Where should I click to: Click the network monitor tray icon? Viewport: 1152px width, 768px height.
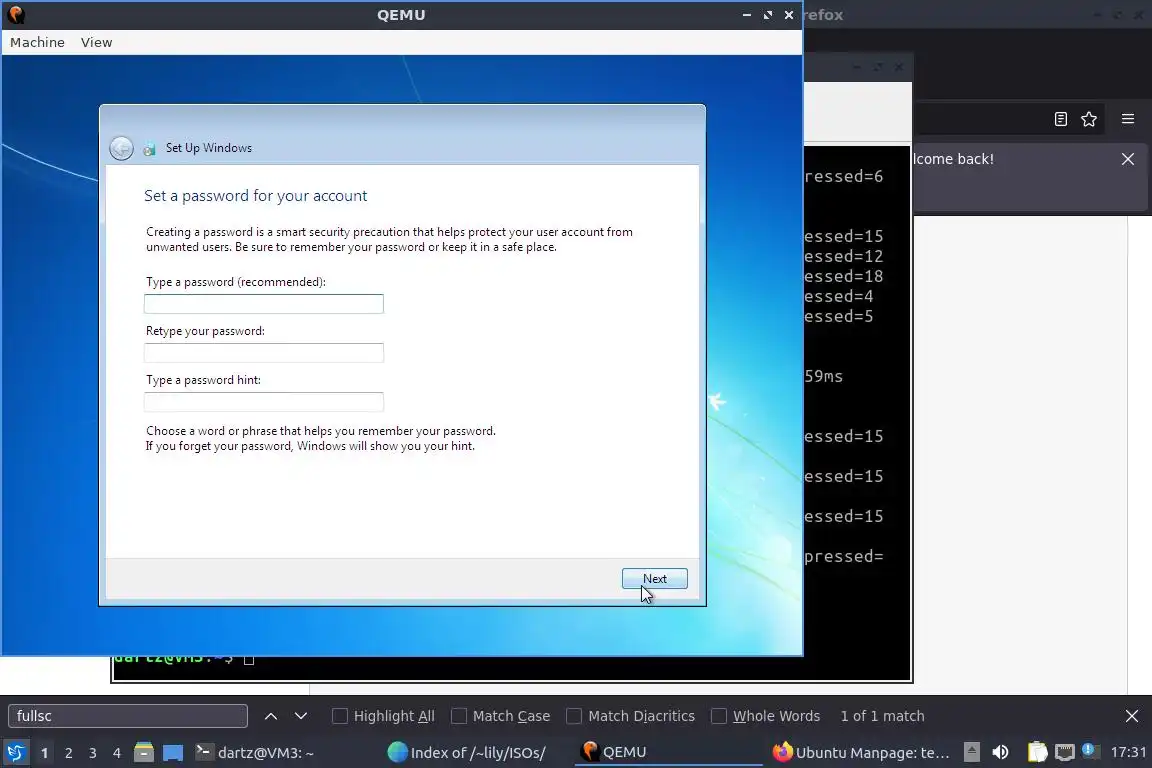(x=1065, y=753)
